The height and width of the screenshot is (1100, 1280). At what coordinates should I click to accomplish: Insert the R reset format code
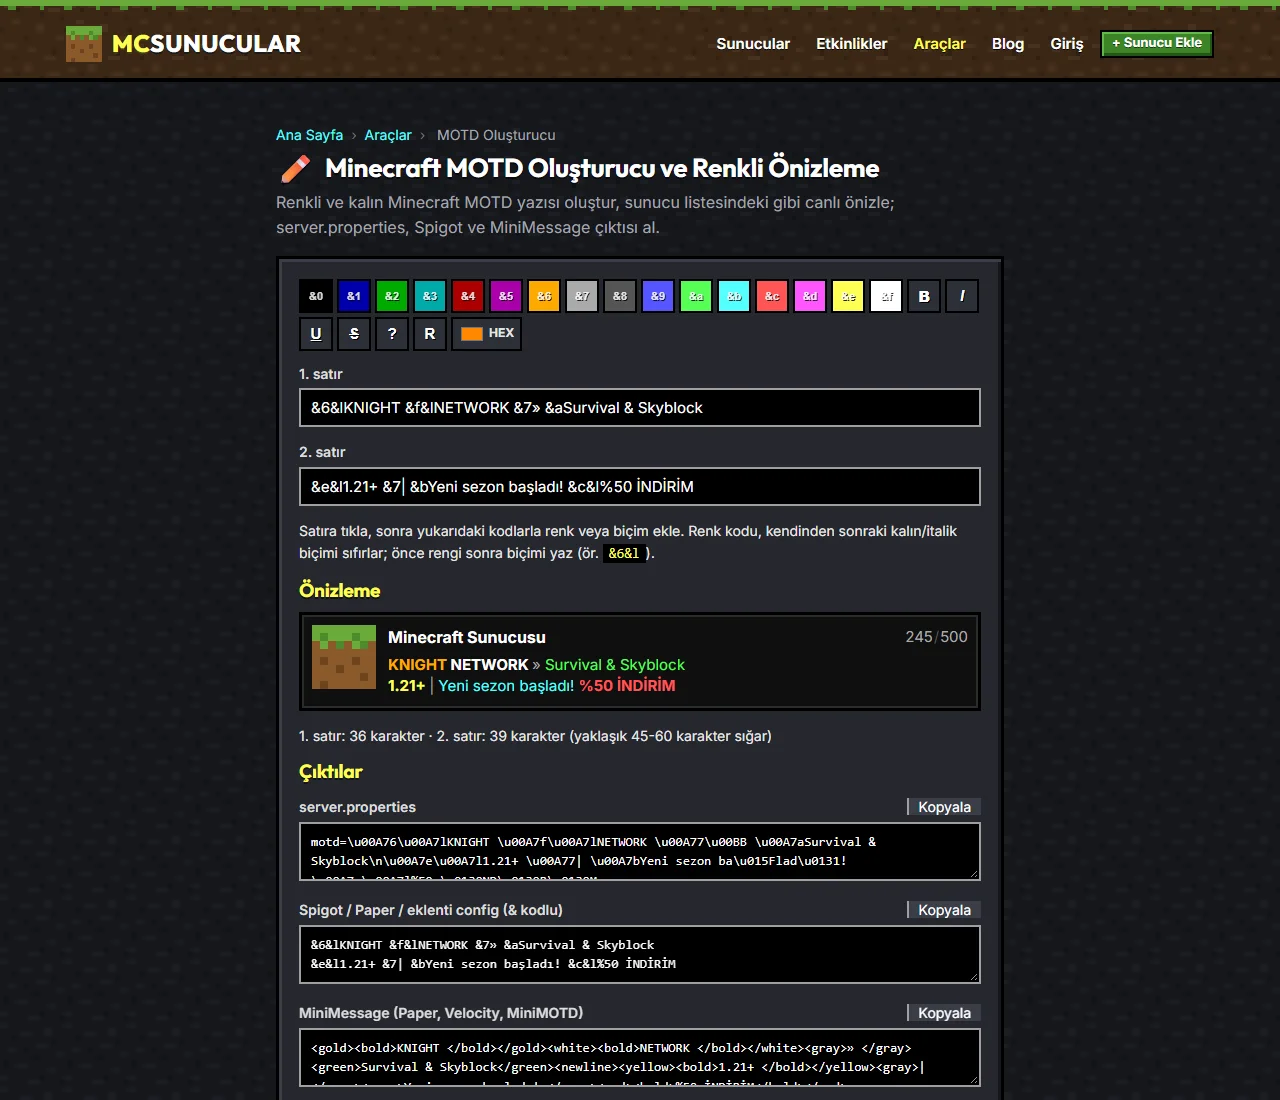(430, 334)
